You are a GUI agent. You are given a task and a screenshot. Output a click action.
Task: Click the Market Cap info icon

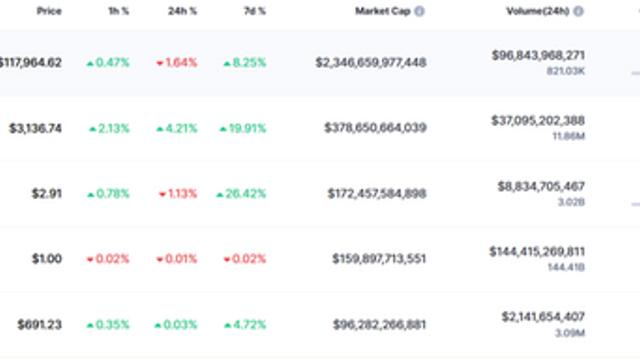click(419, 11)
